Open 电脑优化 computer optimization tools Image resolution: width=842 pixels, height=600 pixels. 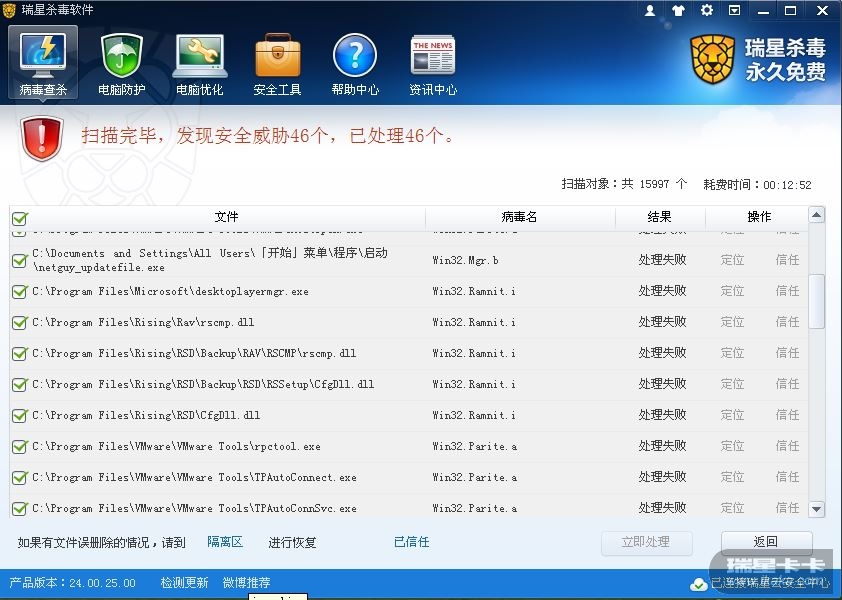click(200, 64)
